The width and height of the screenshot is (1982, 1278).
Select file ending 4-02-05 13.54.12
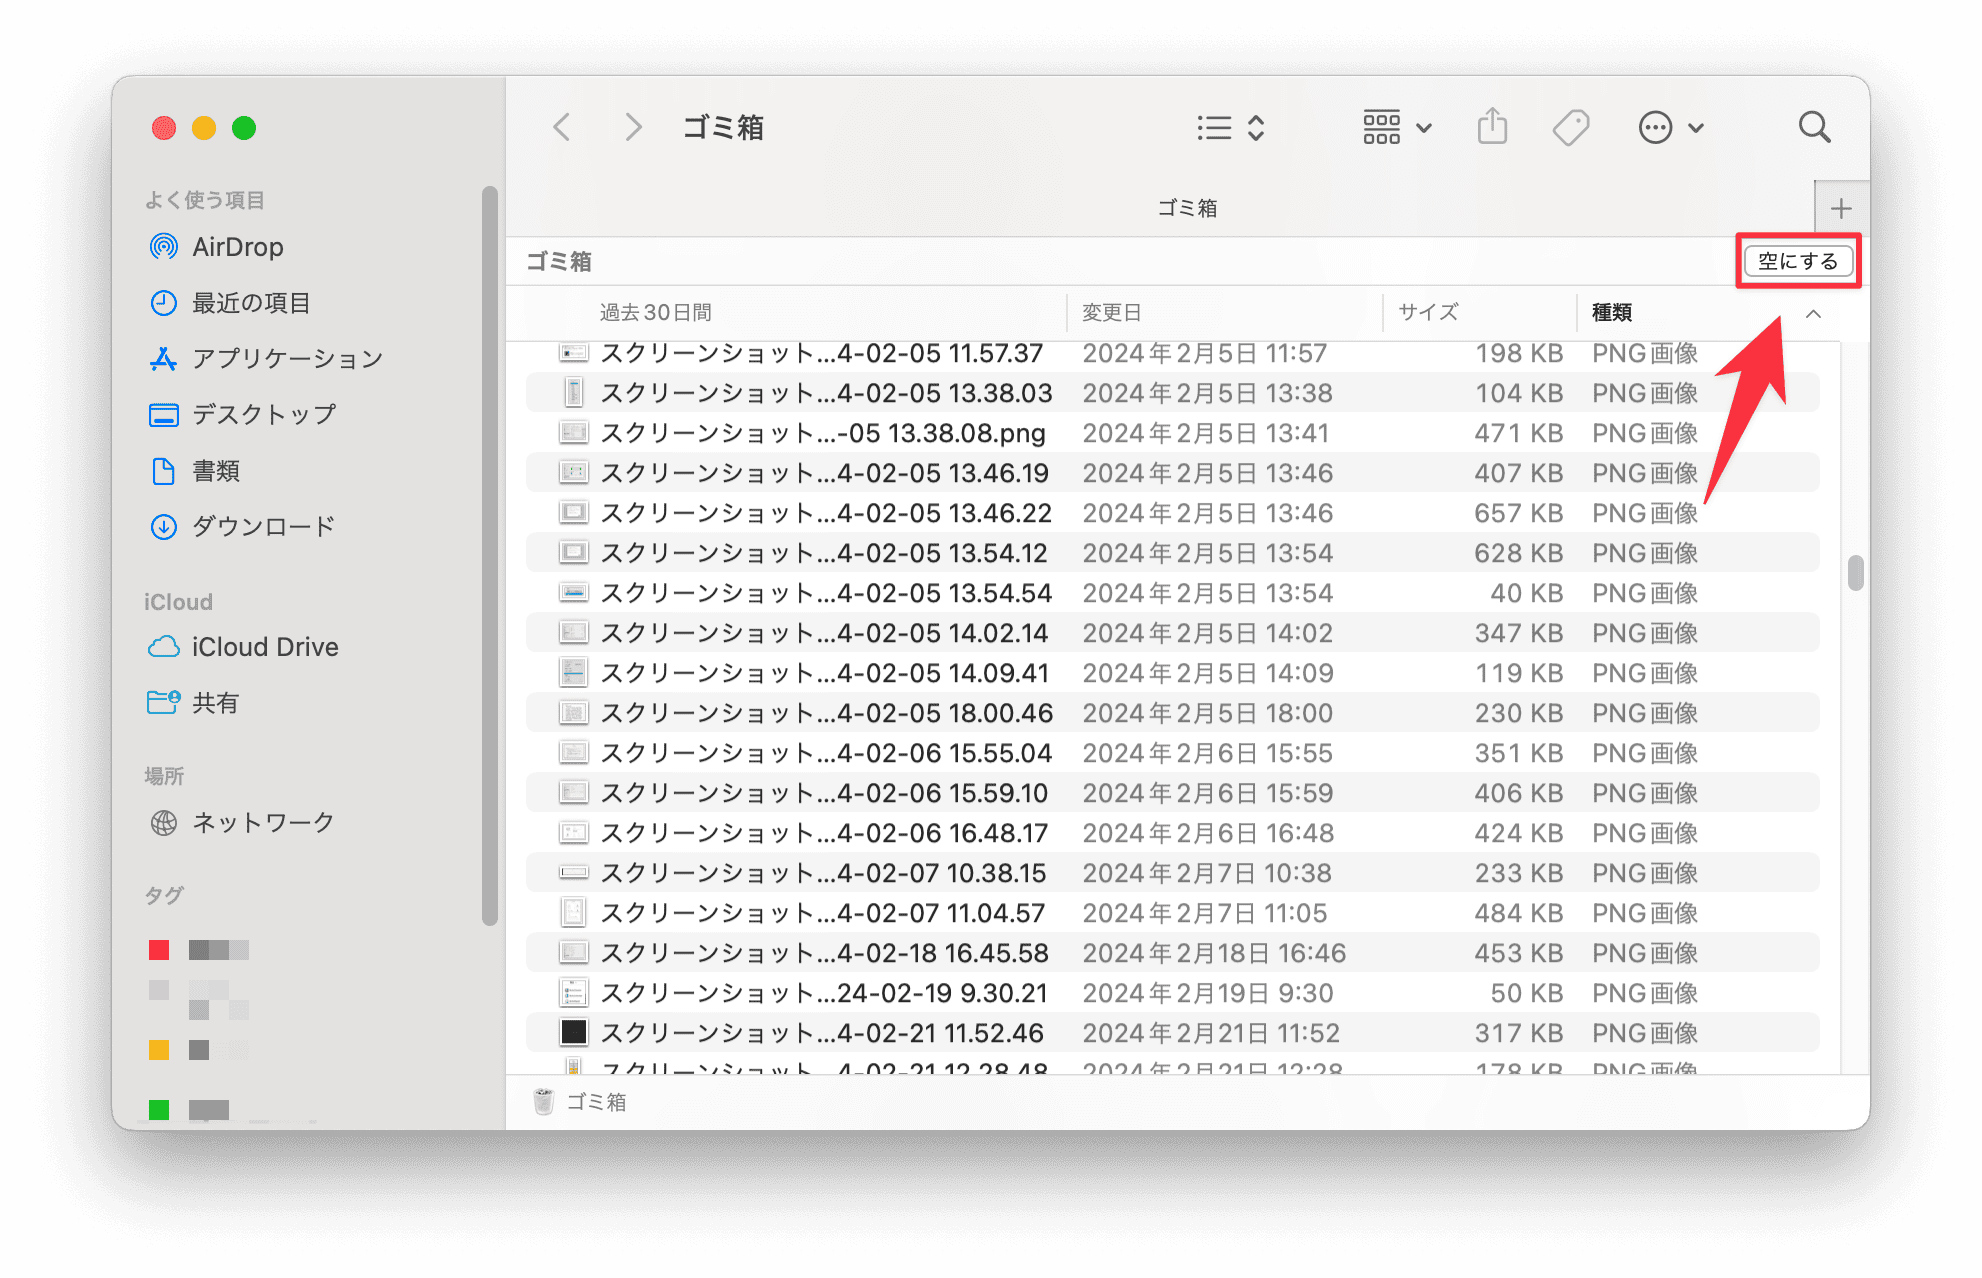click(1172, 553)
